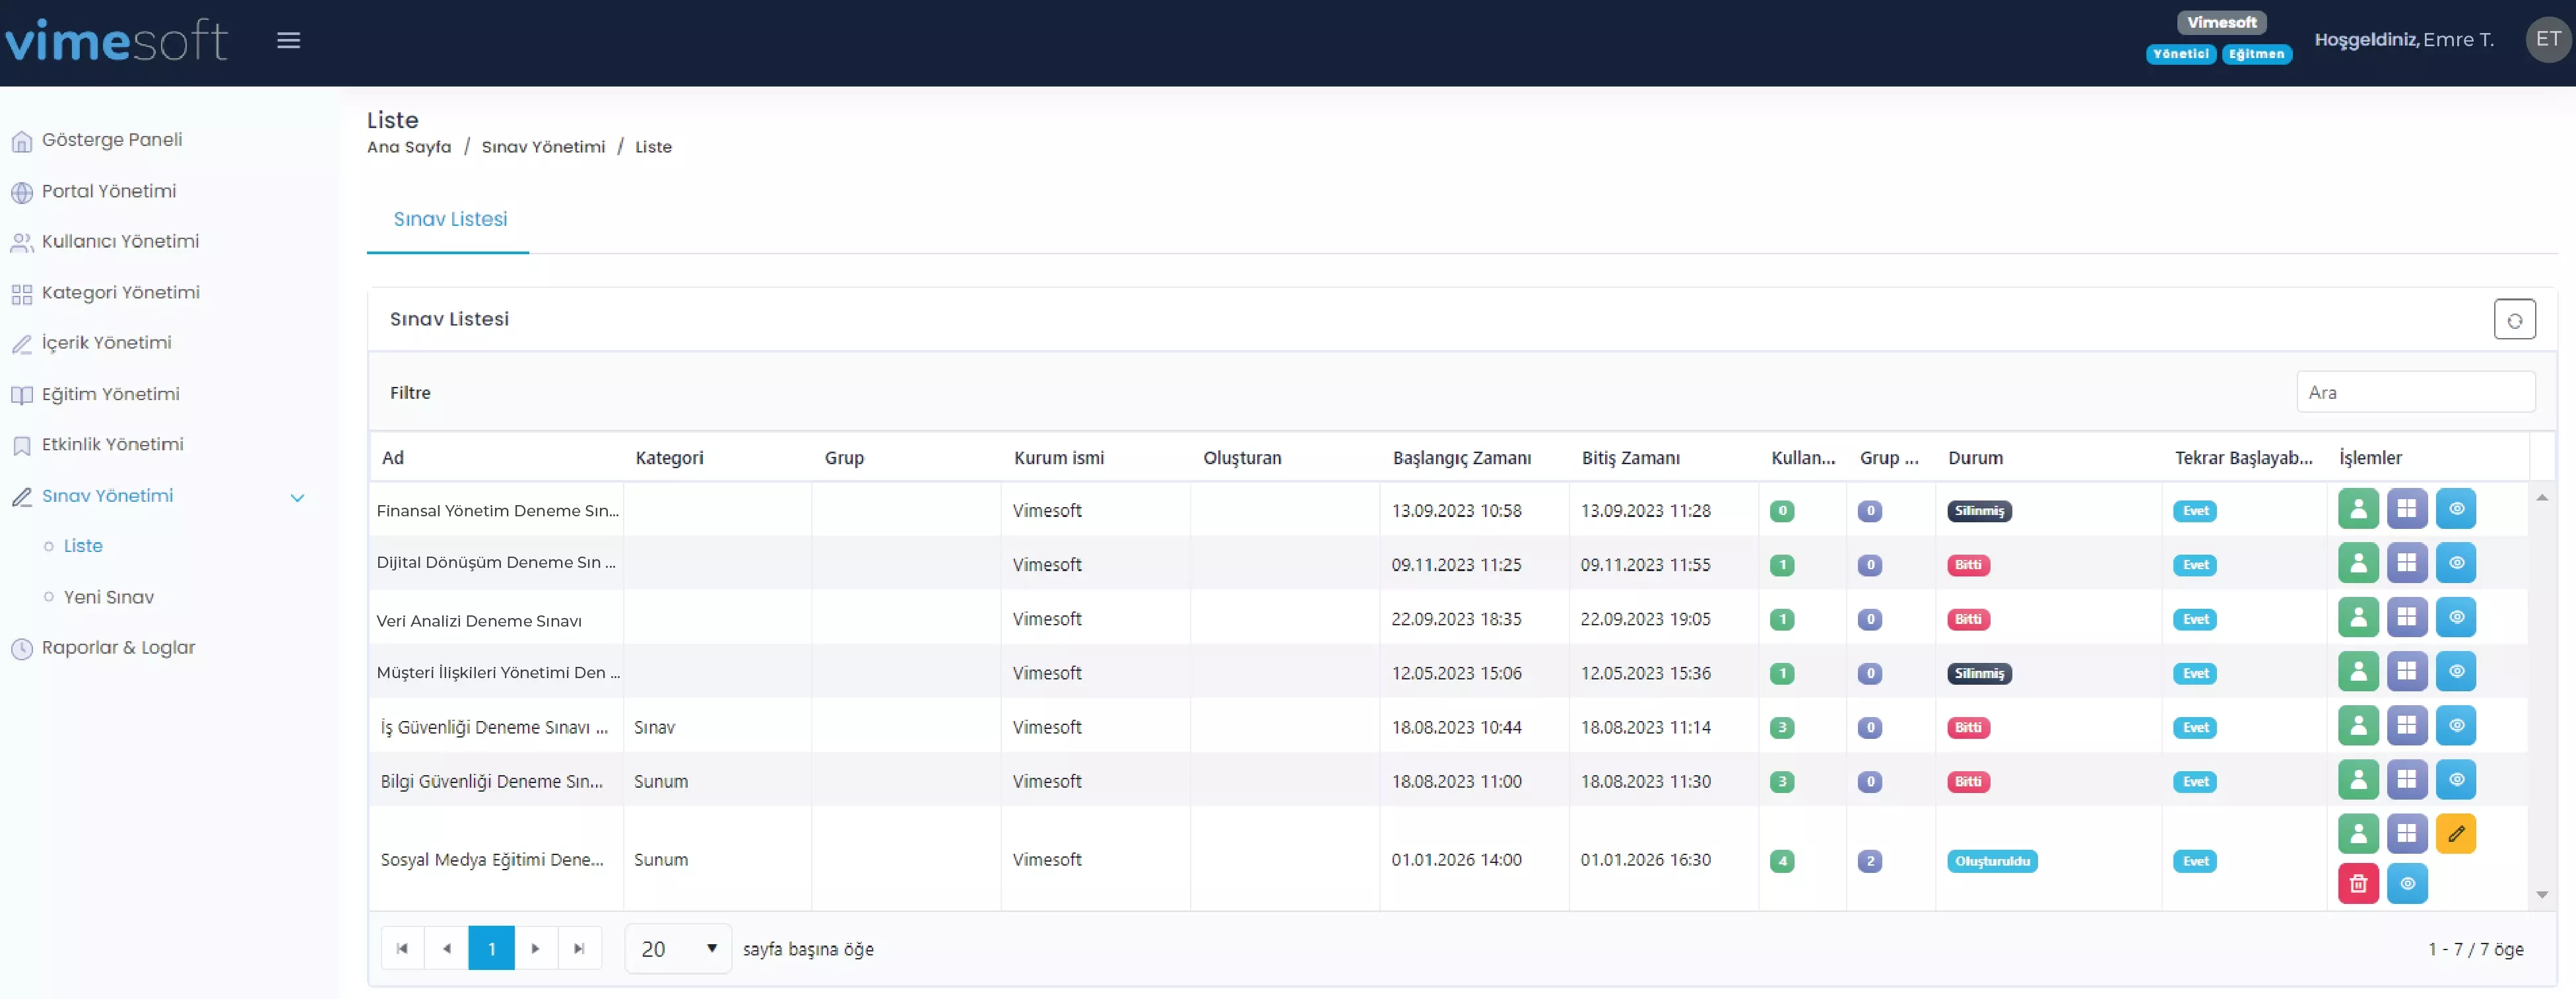This screenshot has width=2576, height=999.
Task: Go to last page of list
Action: coord(579,948)
